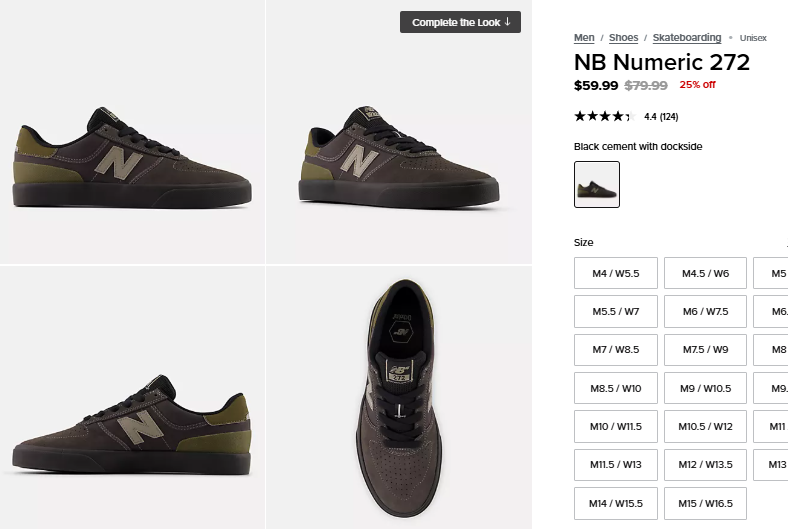Choose size M7 / W8.5
788x529 pixels.
click(616, 350)
